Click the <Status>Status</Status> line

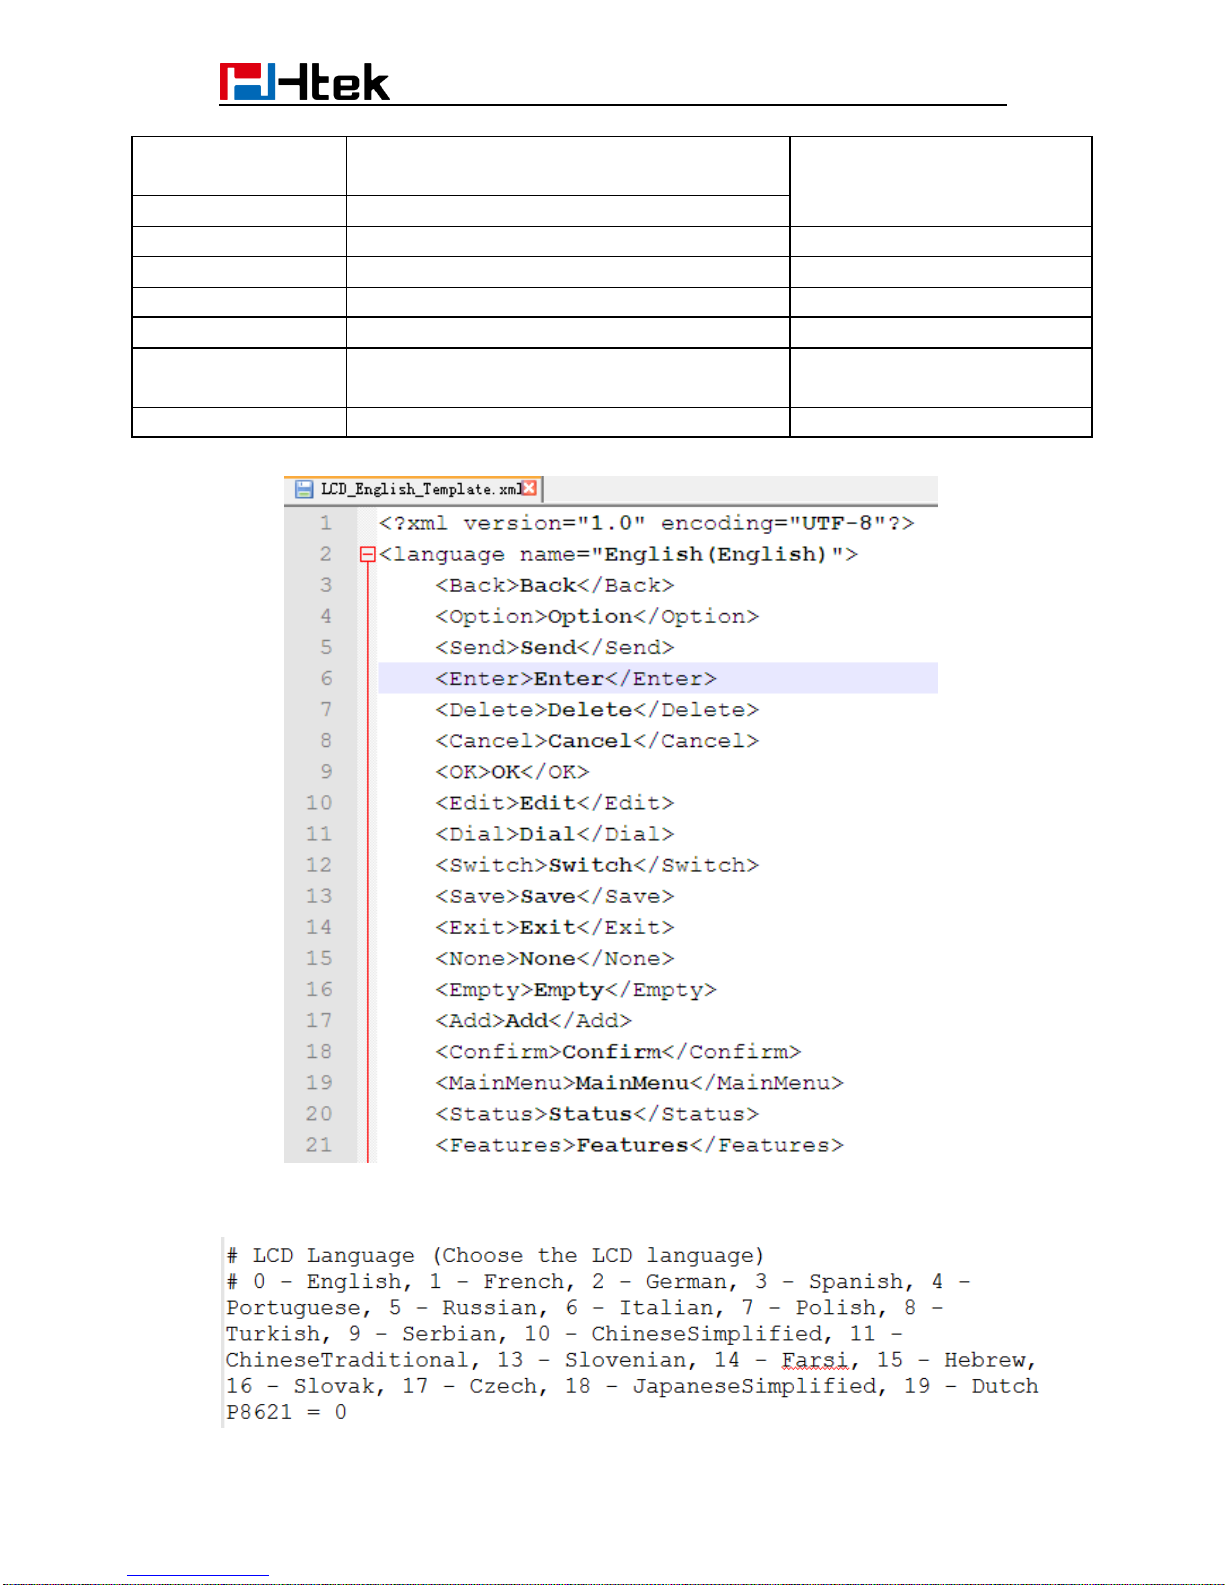(597, 1113)
